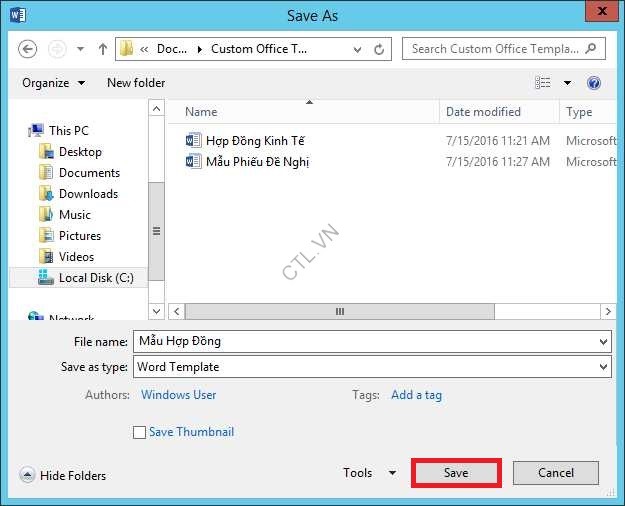Select Local Disk (C:) in navigation pane
Screen dimensions: 625x506
pyautogui.click(x=96, y=278)
